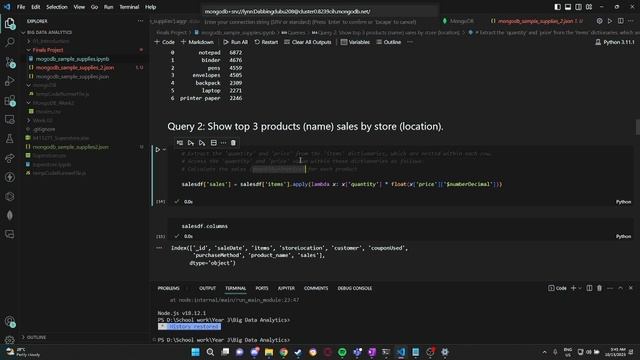Click the cell's Run by Line icon
The image size is (640, 360).
click(180, 143)
